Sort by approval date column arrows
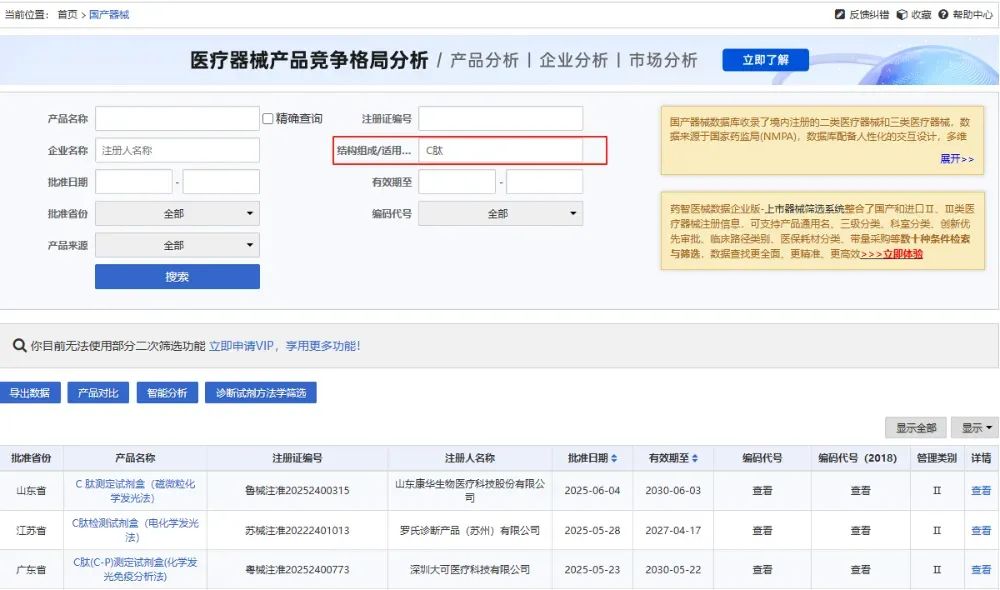The height and width of the screenshot is (590, 1000). click(614, 459)
